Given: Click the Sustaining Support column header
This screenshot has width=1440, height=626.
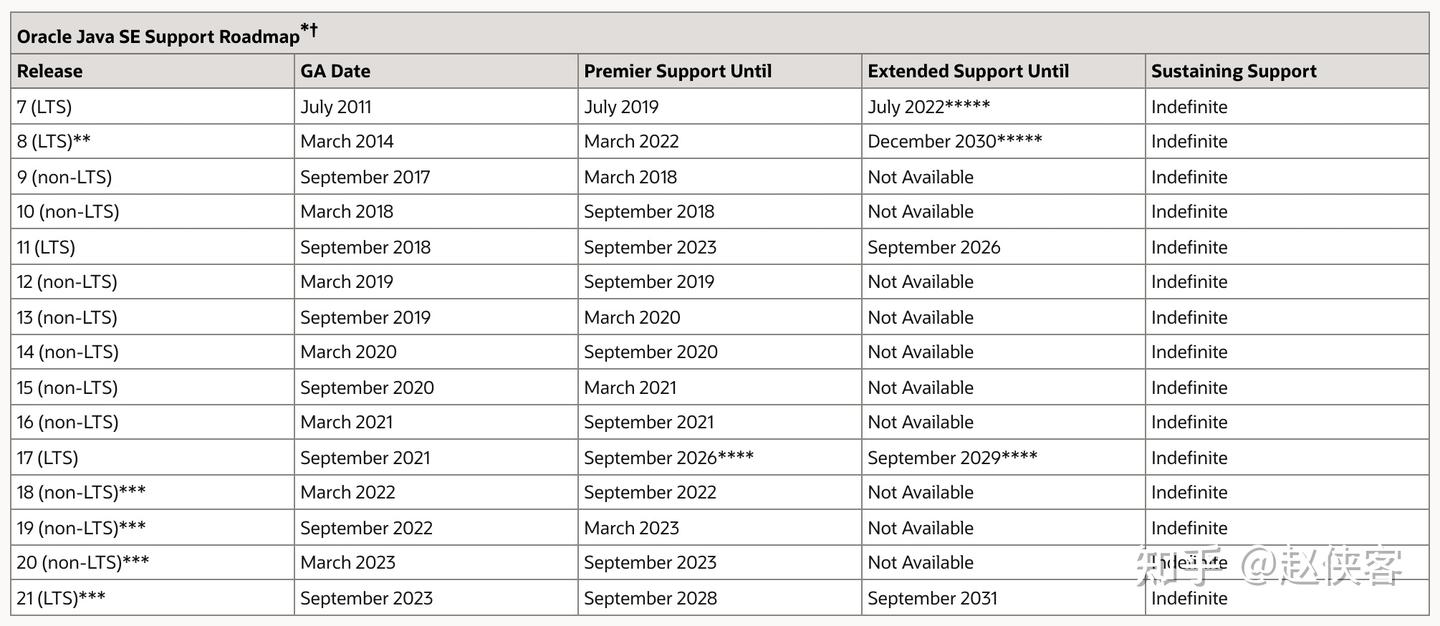Looking at the screenshot, I should 1233,71.
